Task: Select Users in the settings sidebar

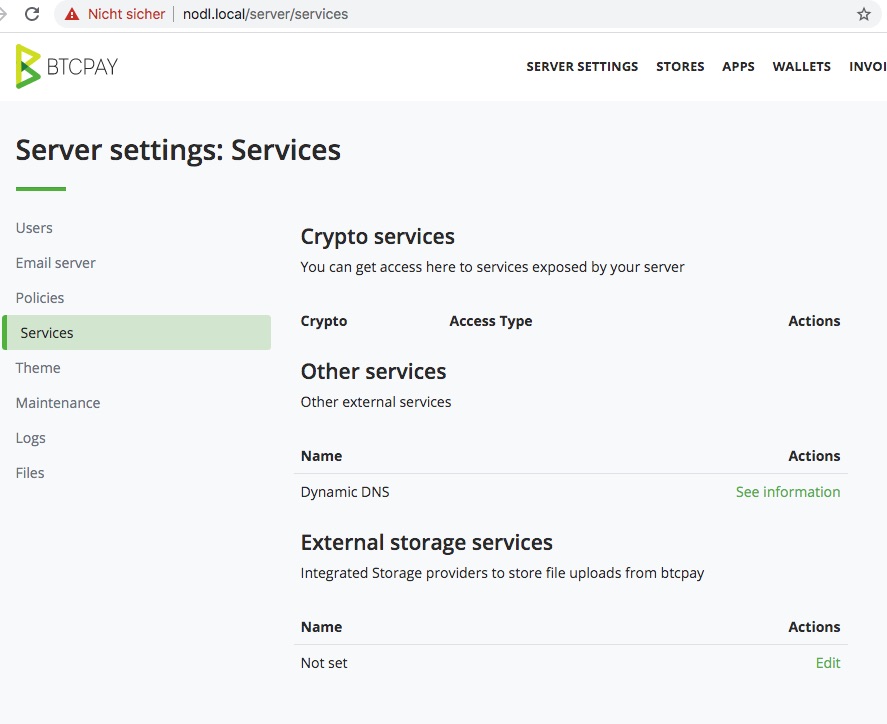Action: (34, 228)
